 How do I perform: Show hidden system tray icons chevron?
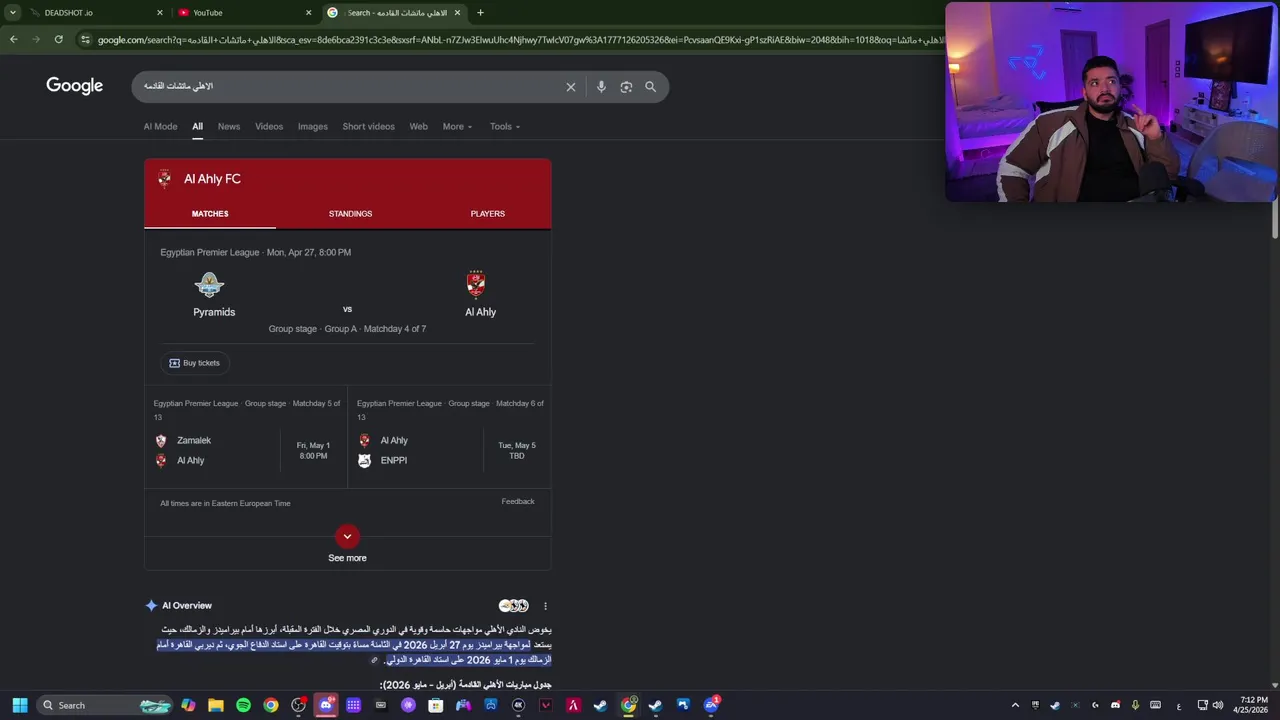tap(1015, 705)
